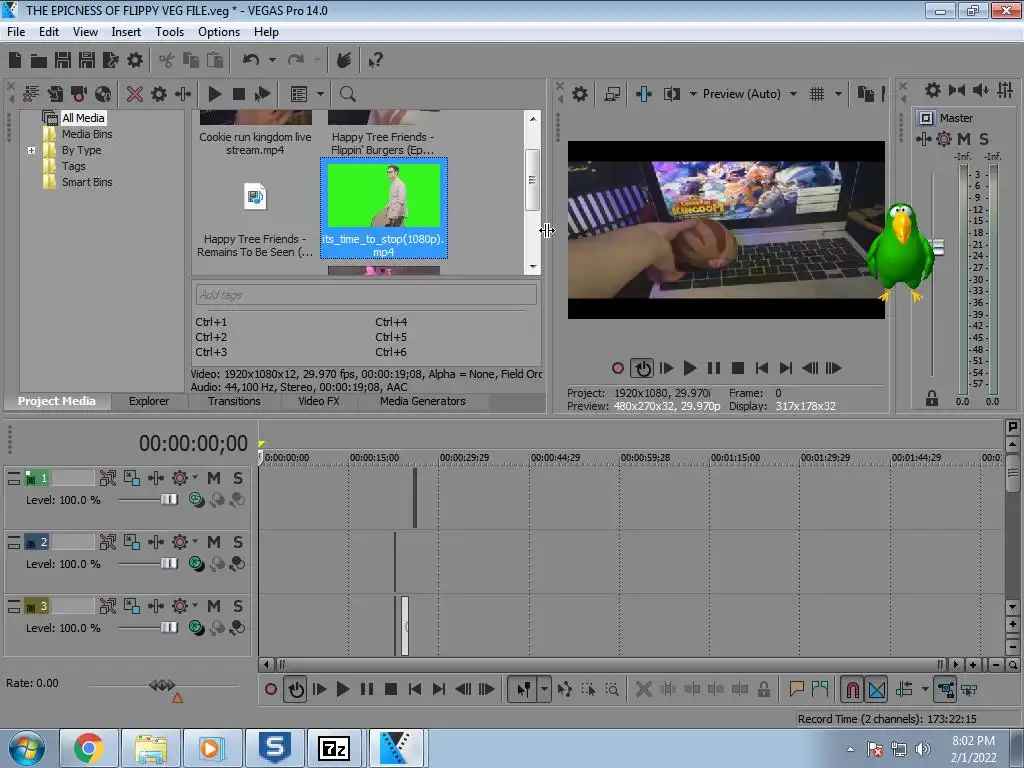
Task: Open edit tool selector dropdown arrow
Action: (544, 689)
